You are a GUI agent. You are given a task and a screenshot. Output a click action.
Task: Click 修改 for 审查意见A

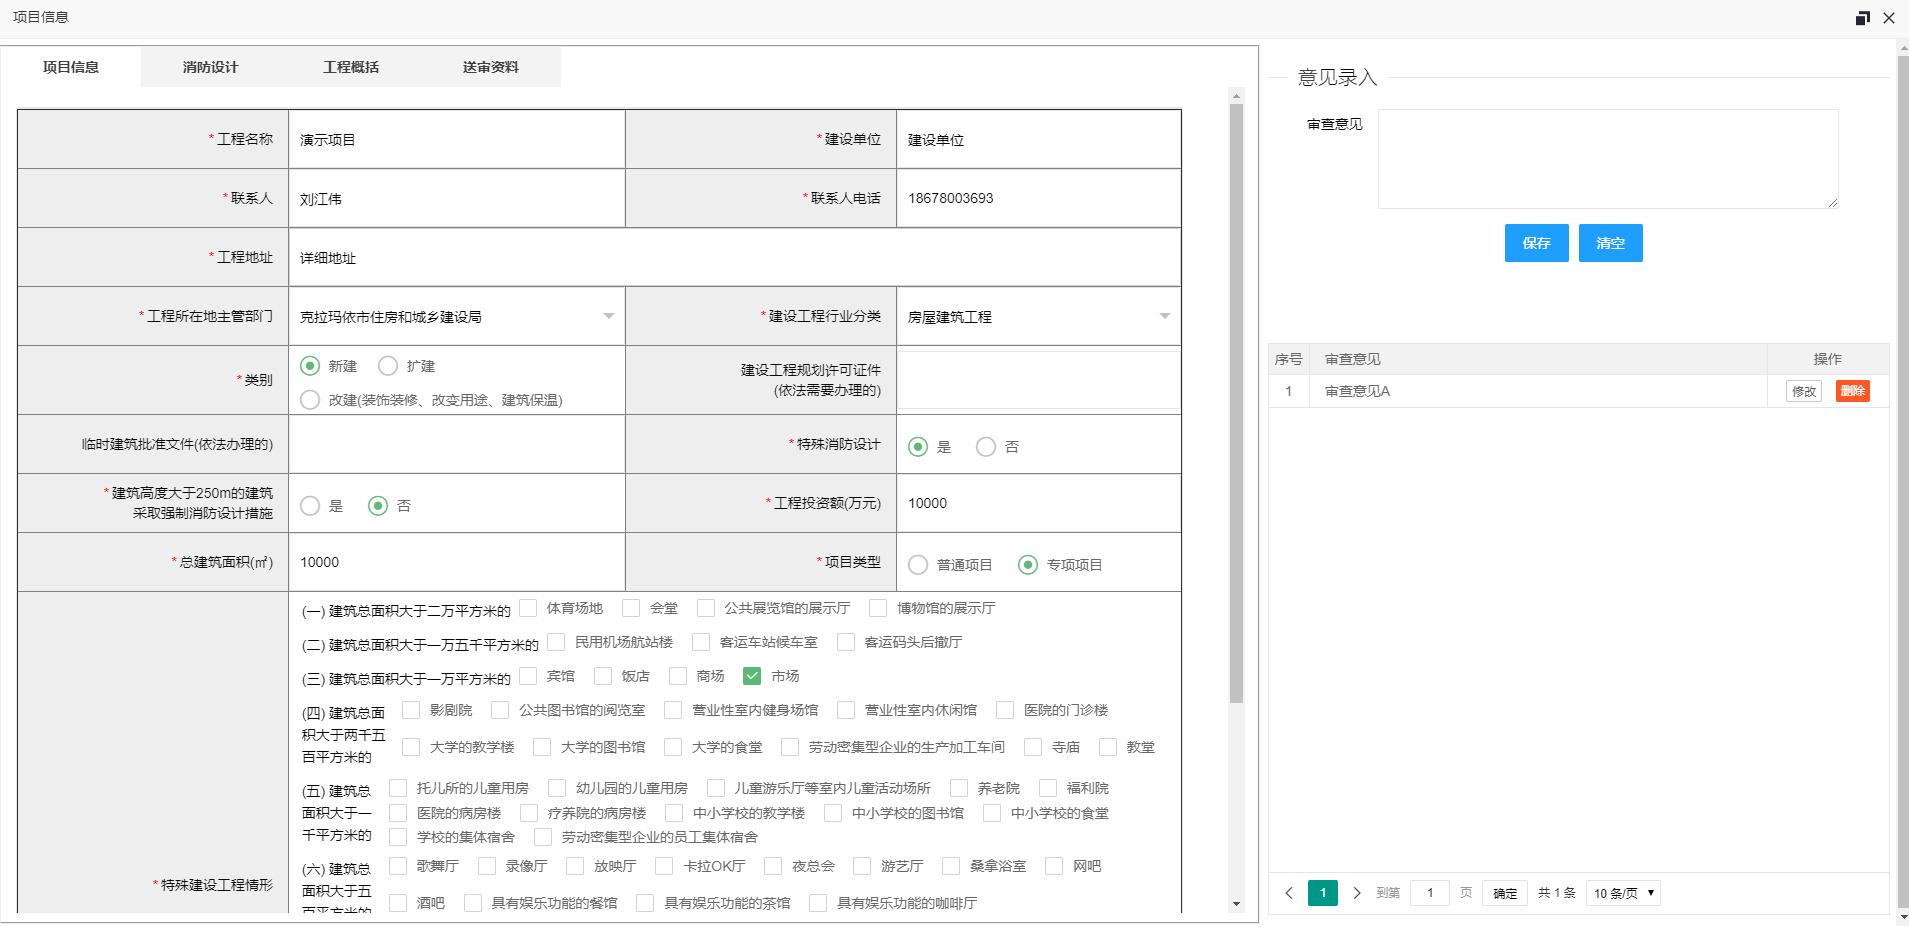tap(1804, 391)
